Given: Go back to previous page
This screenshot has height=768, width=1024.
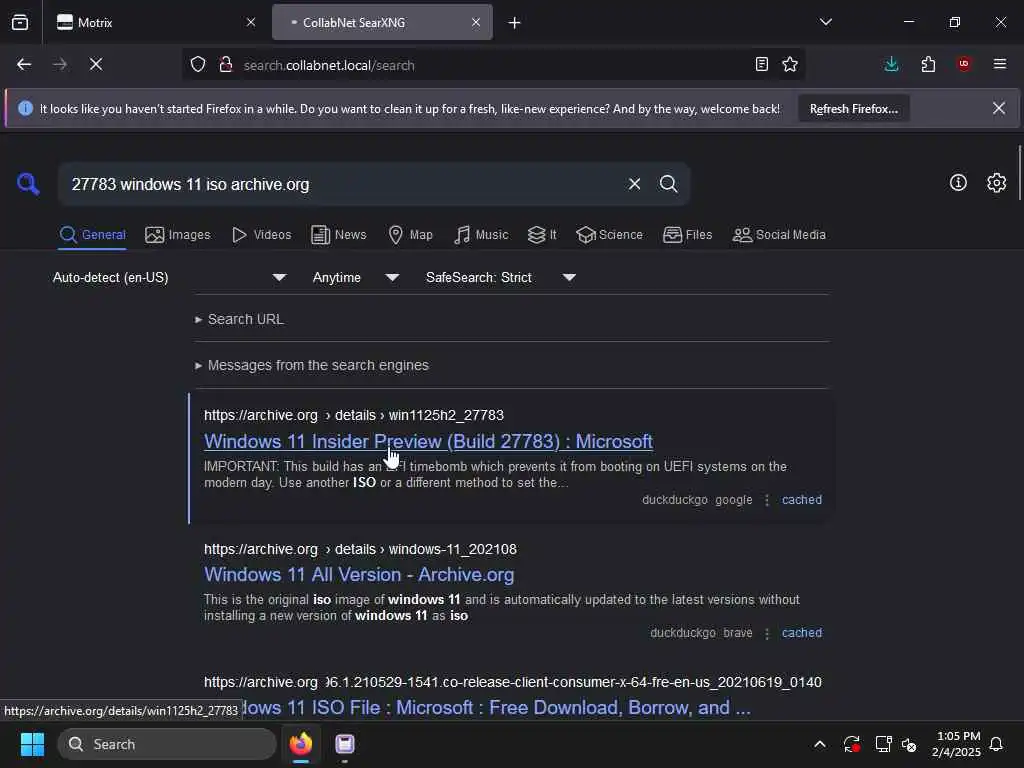Looking at the screenshot, I should click(x=24, y=64).
